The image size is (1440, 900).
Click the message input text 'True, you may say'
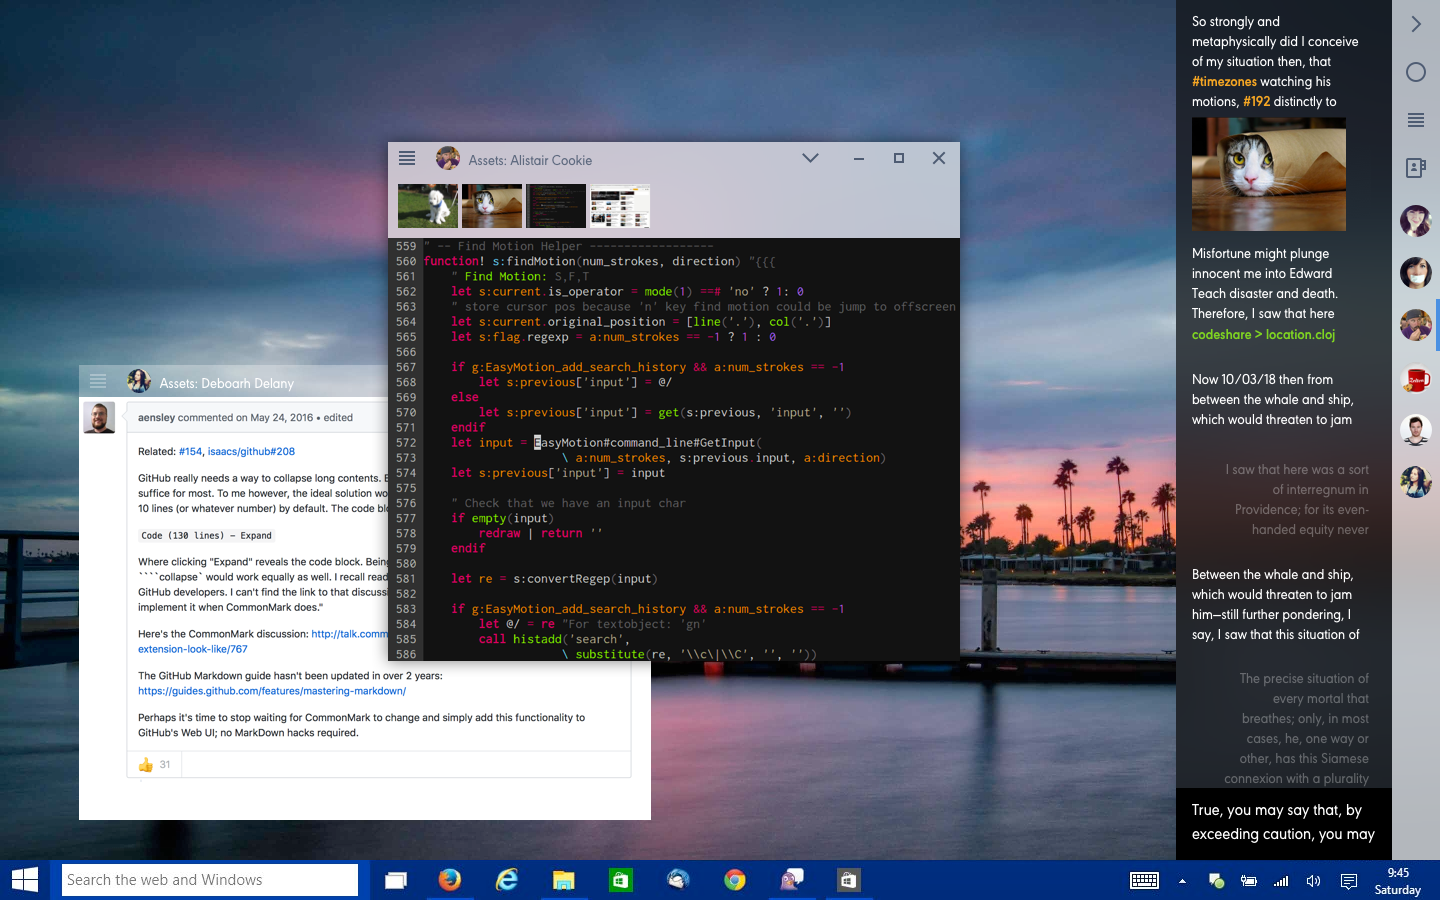(x=1283, y=822)
